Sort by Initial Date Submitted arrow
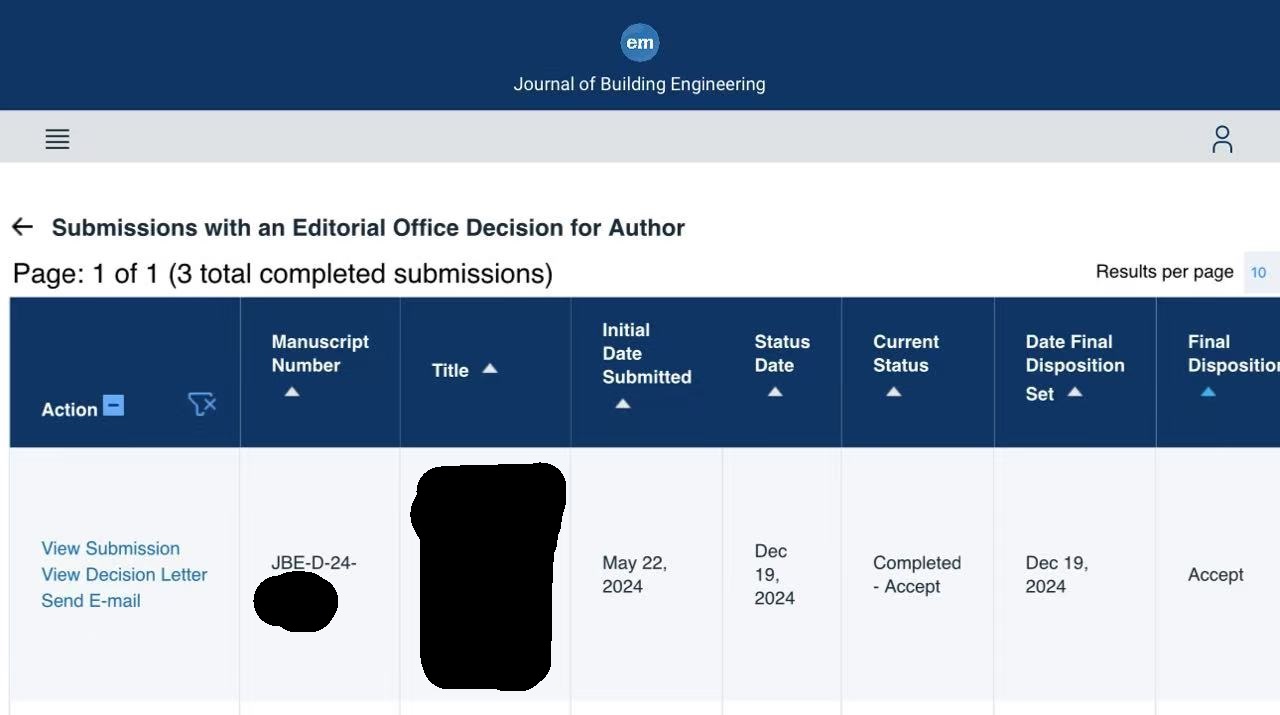This screenshot has width=1280, height=715. pos(622,404)
